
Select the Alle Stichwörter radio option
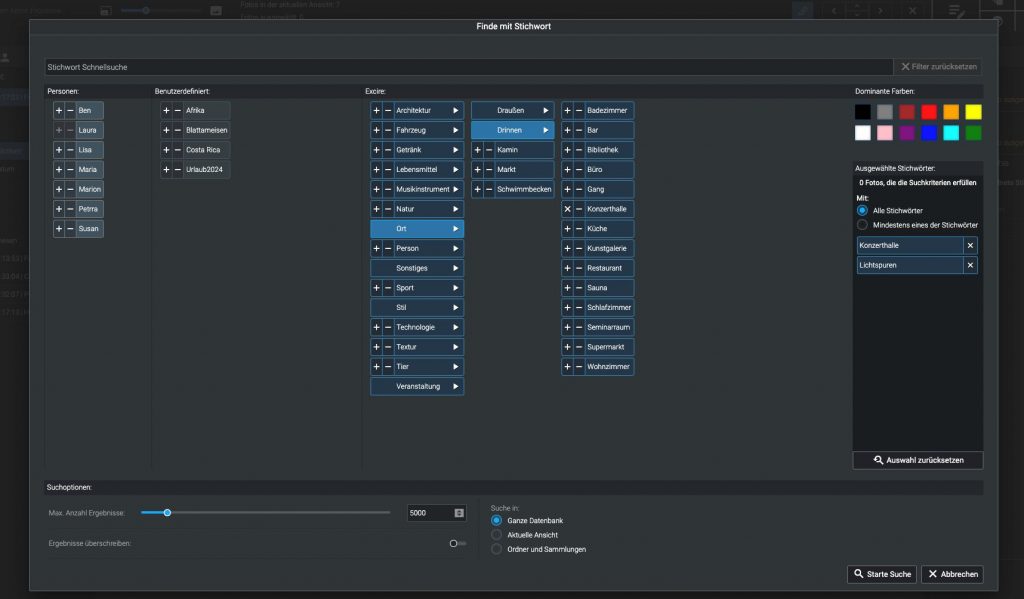click(x=862, y=210)
